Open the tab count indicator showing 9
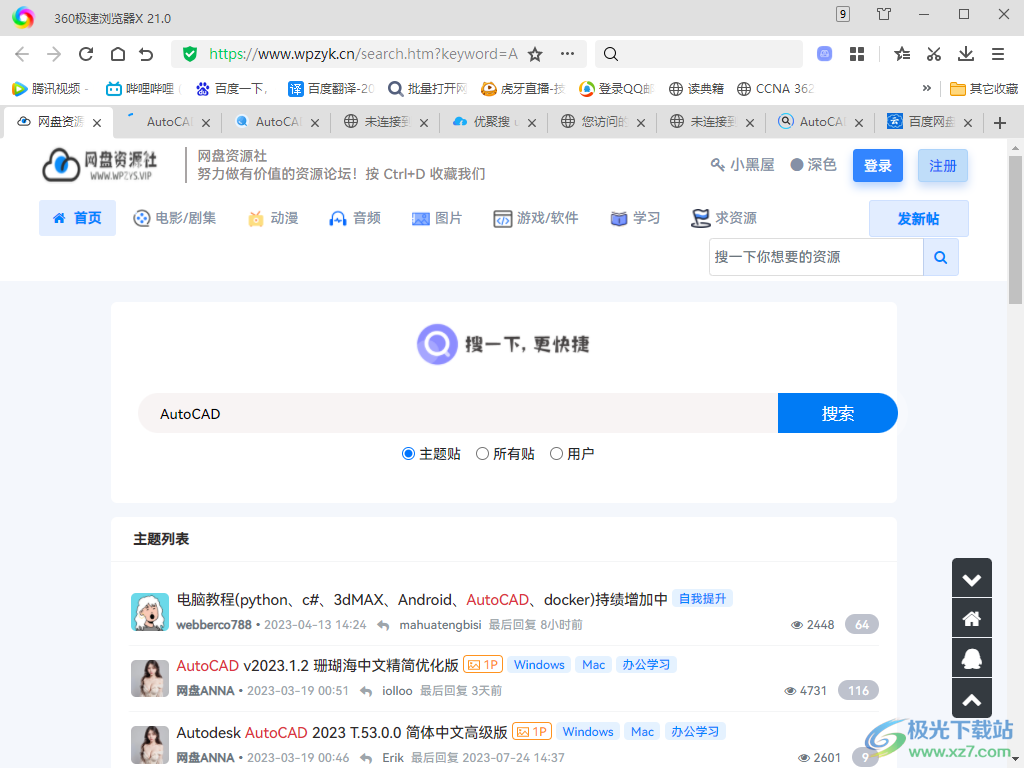This screenshot has width=1024, height=768. 843,14
